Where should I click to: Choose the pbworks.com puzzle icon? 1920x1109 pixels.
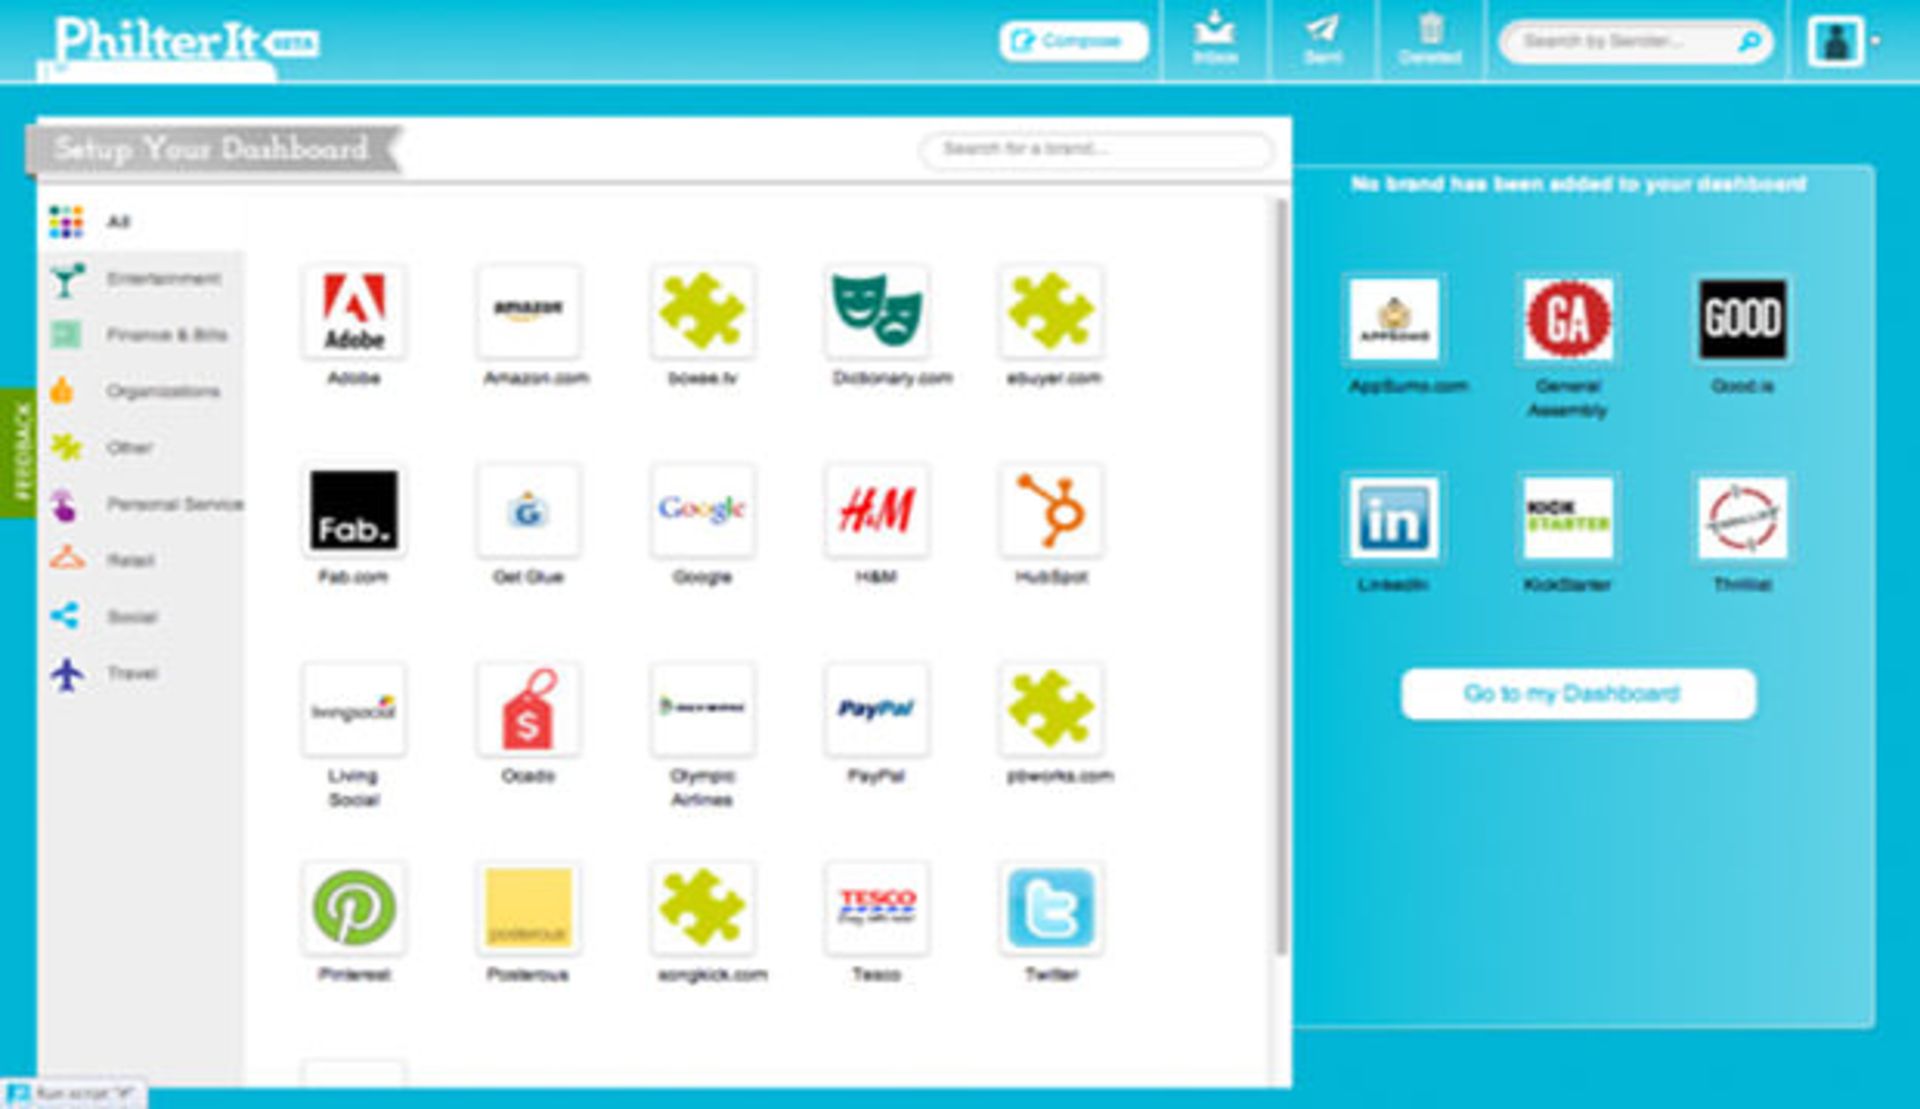[1051, 710]
